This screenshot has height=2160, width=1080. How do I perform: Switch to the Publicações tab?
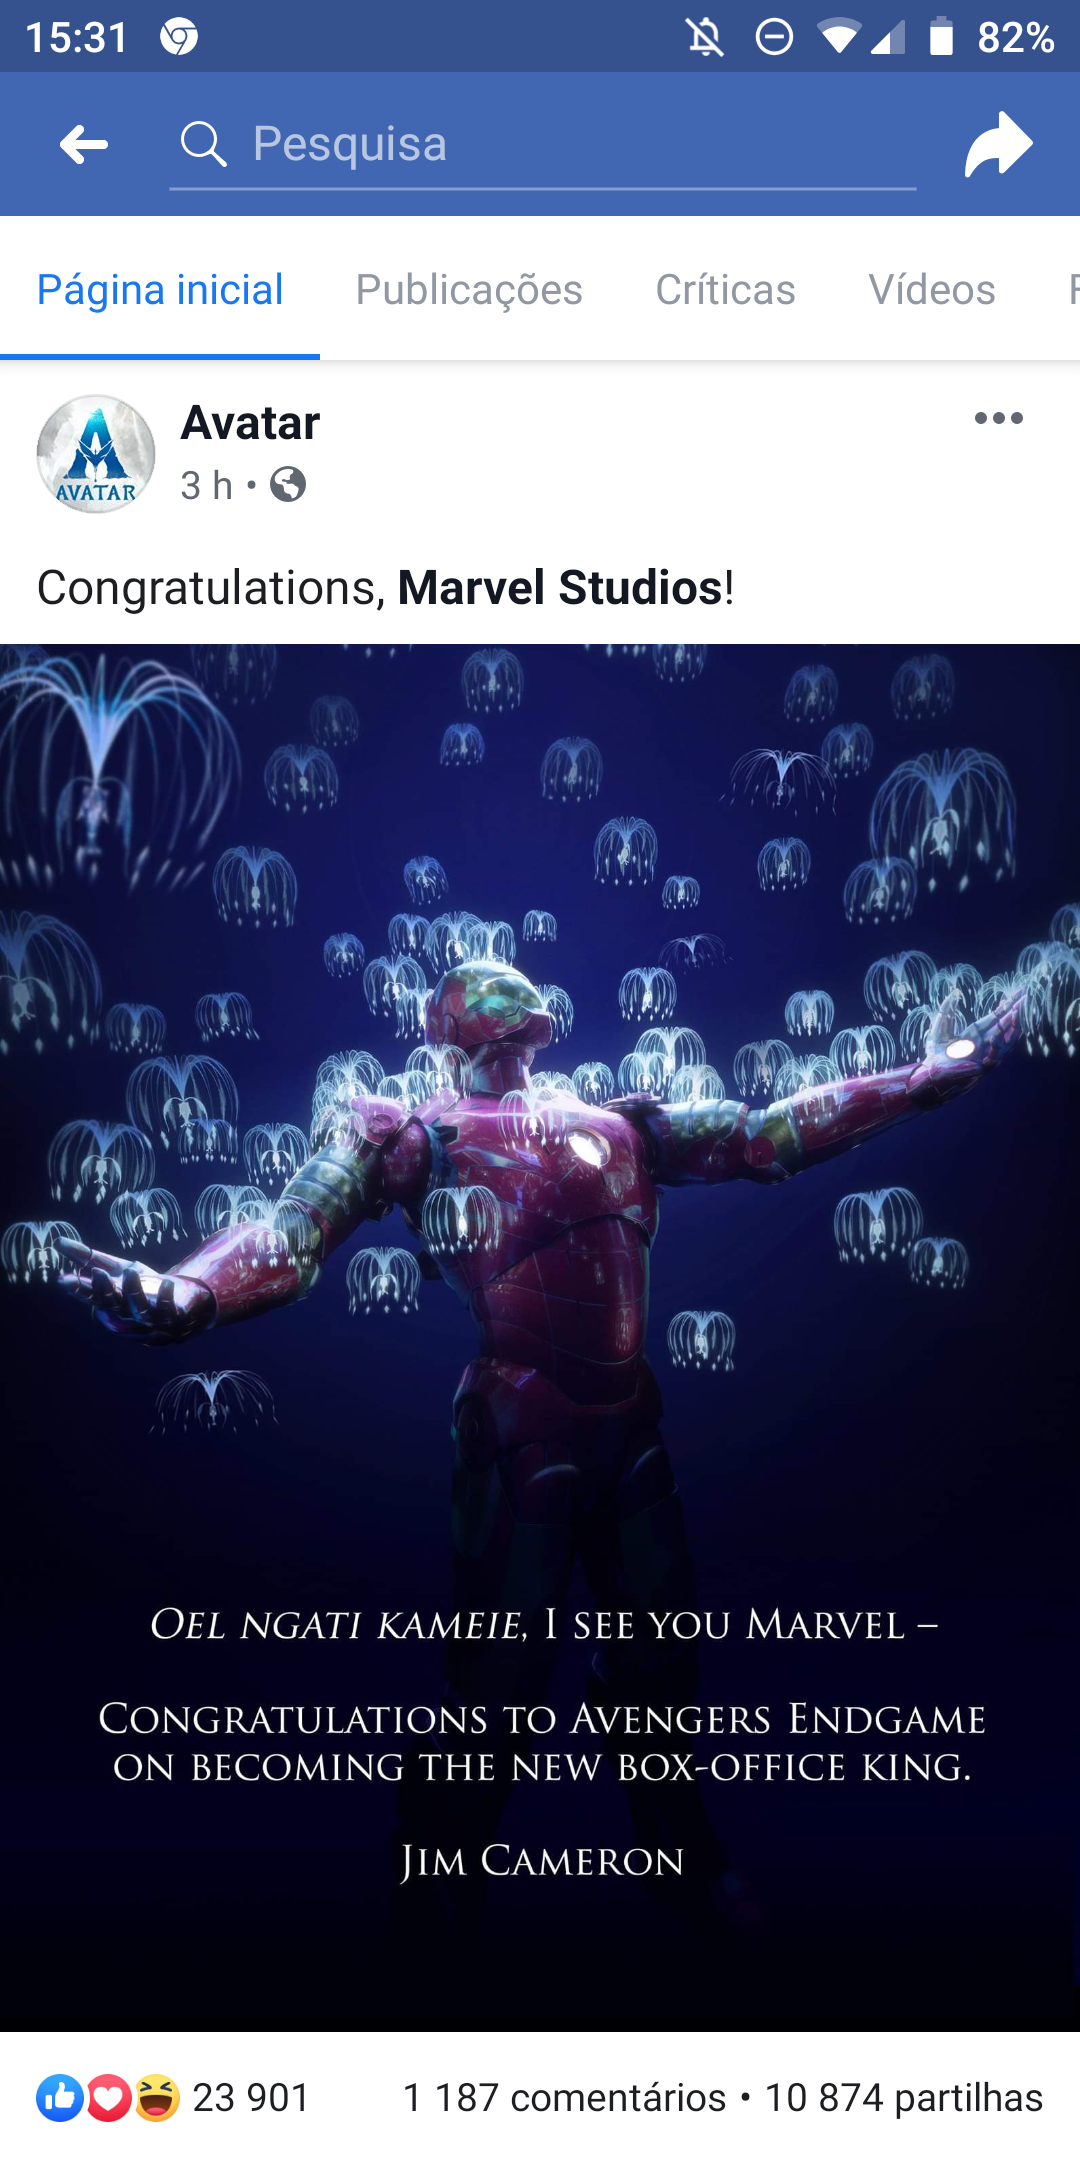(x=469, y=290)
